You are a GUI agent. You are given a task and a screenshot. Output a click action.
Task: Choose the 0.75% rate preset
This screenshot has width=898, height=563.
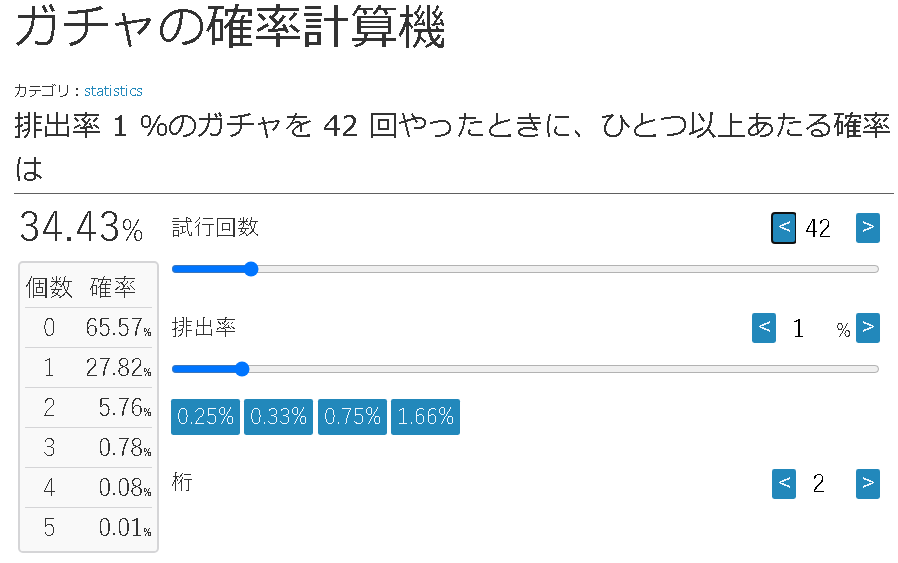tap(352, 417)
